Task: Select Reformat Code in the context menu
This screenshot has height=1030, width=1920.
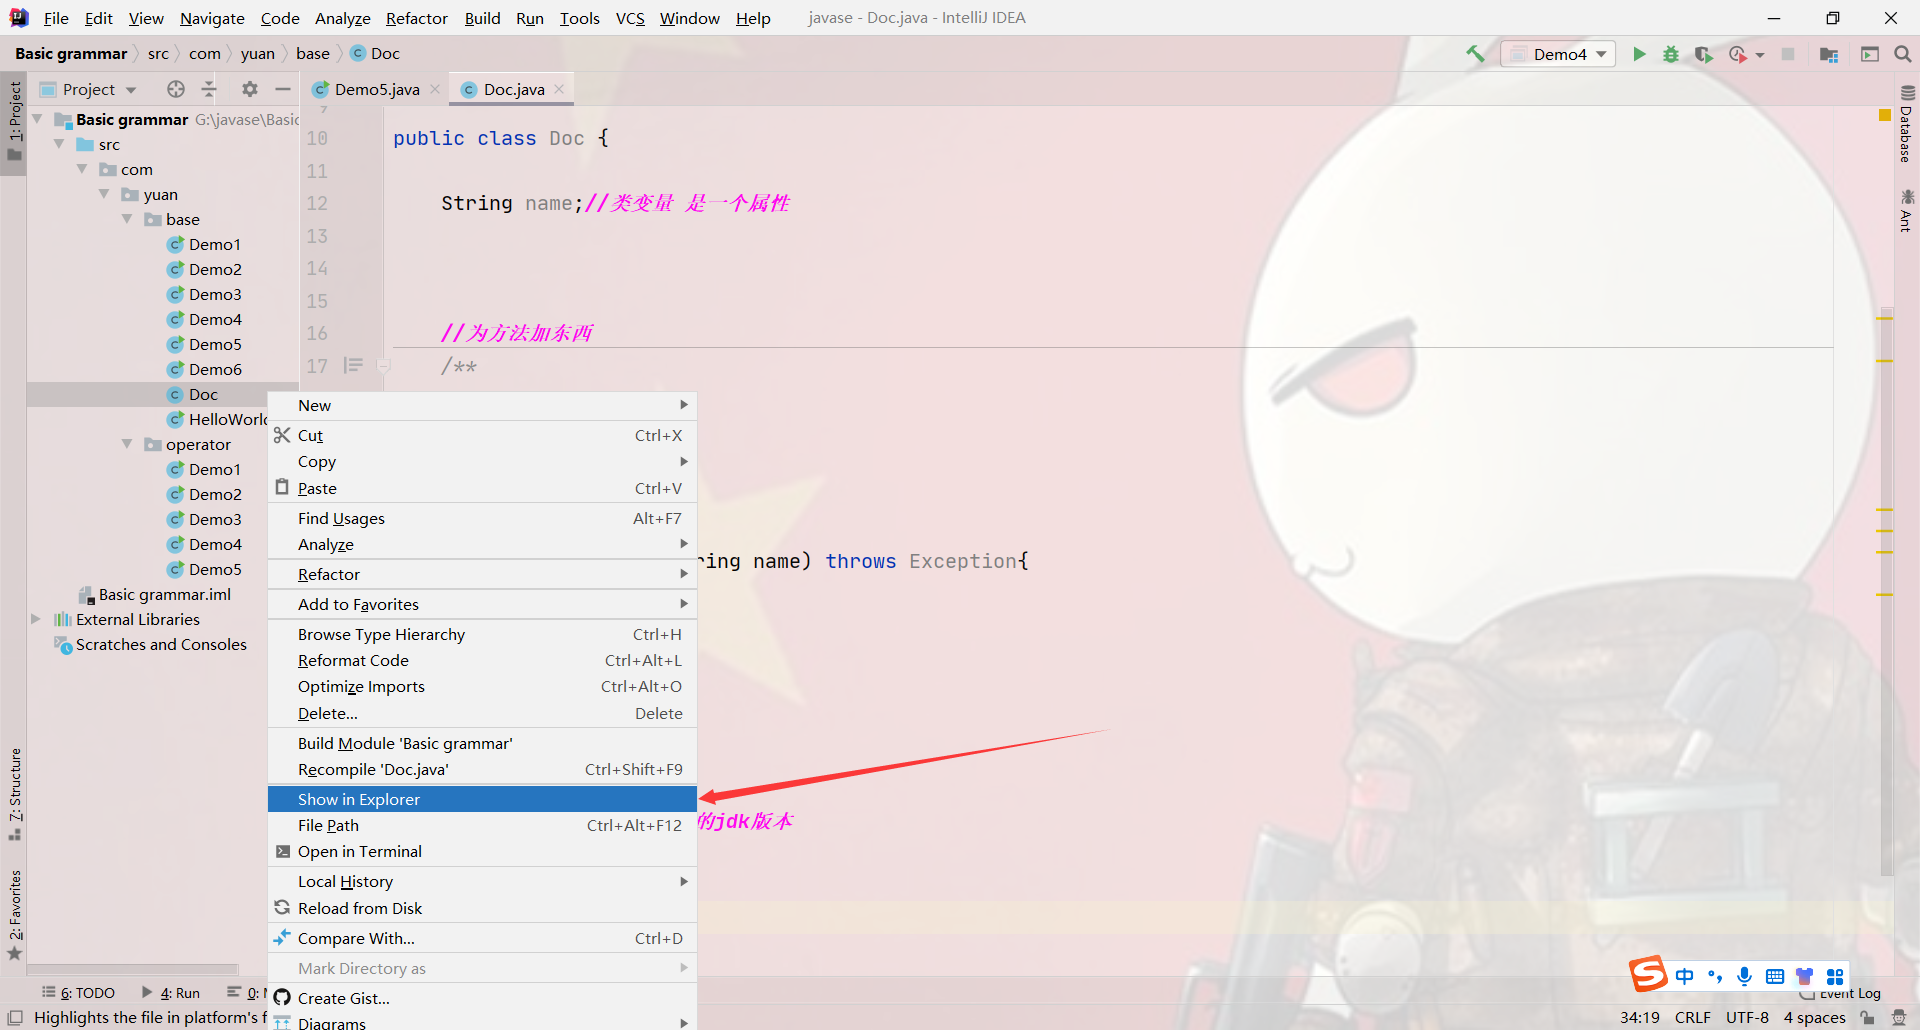Action: (482, 660)
